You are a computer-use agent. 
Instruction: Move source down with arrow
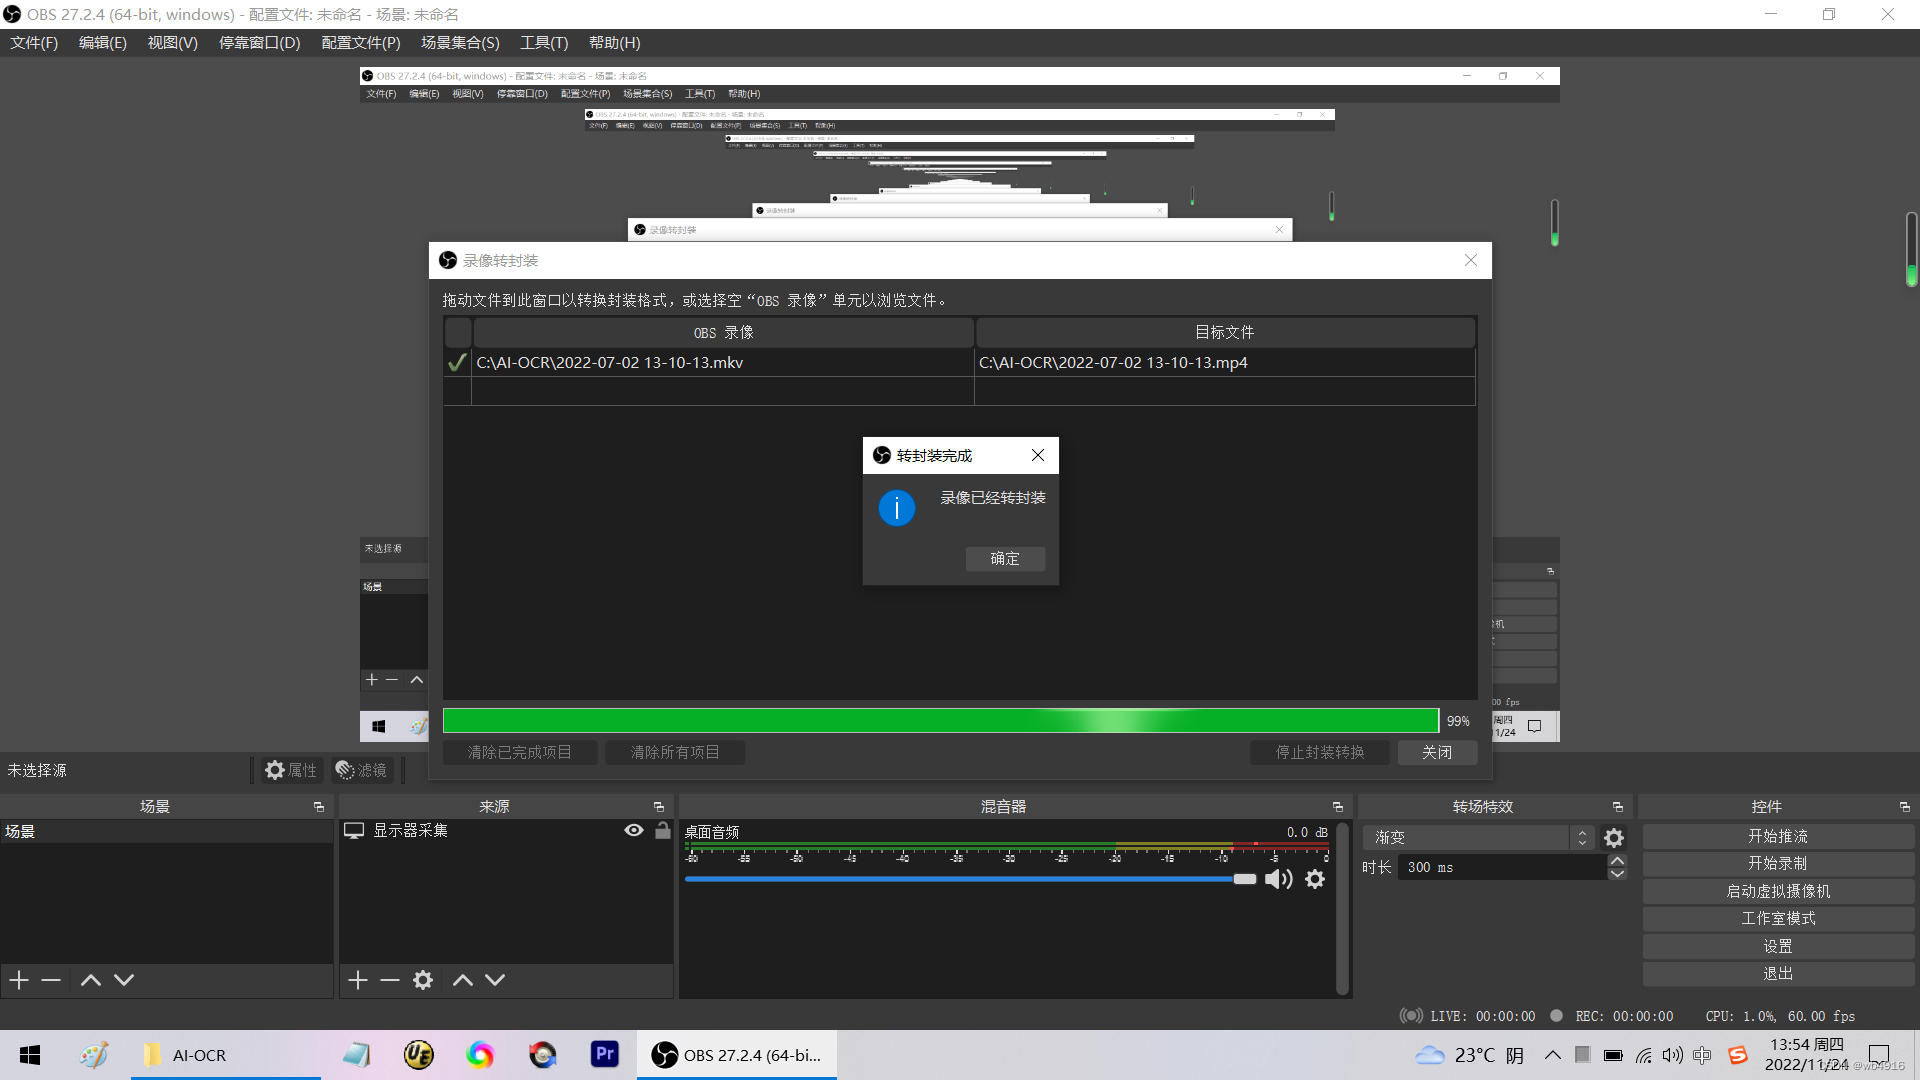coord(495,980)
